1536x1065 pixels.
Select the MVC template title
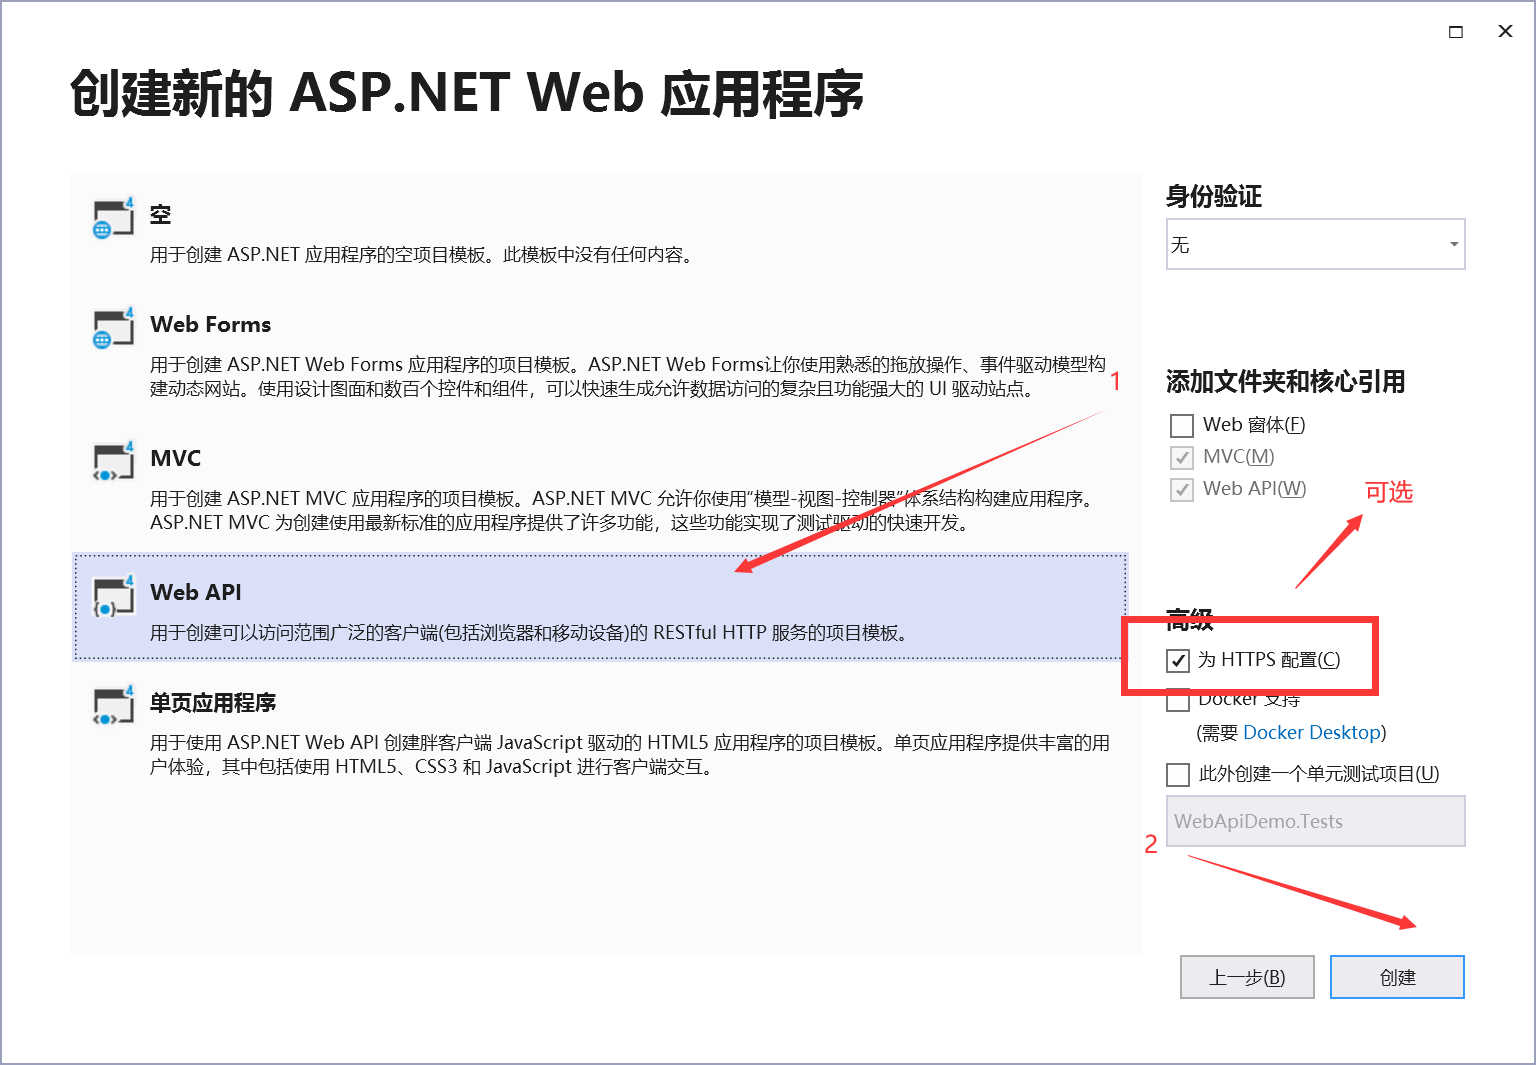(x=176, y=458)
